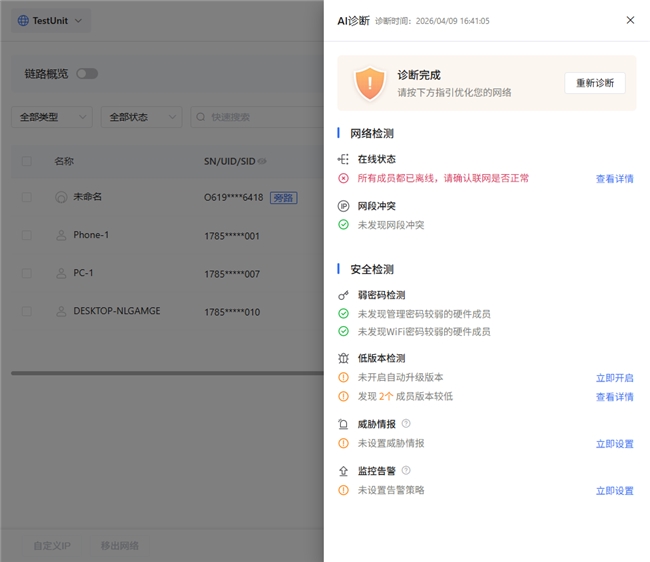Click the 网段冲突 IP icon

tap(344, 206)
